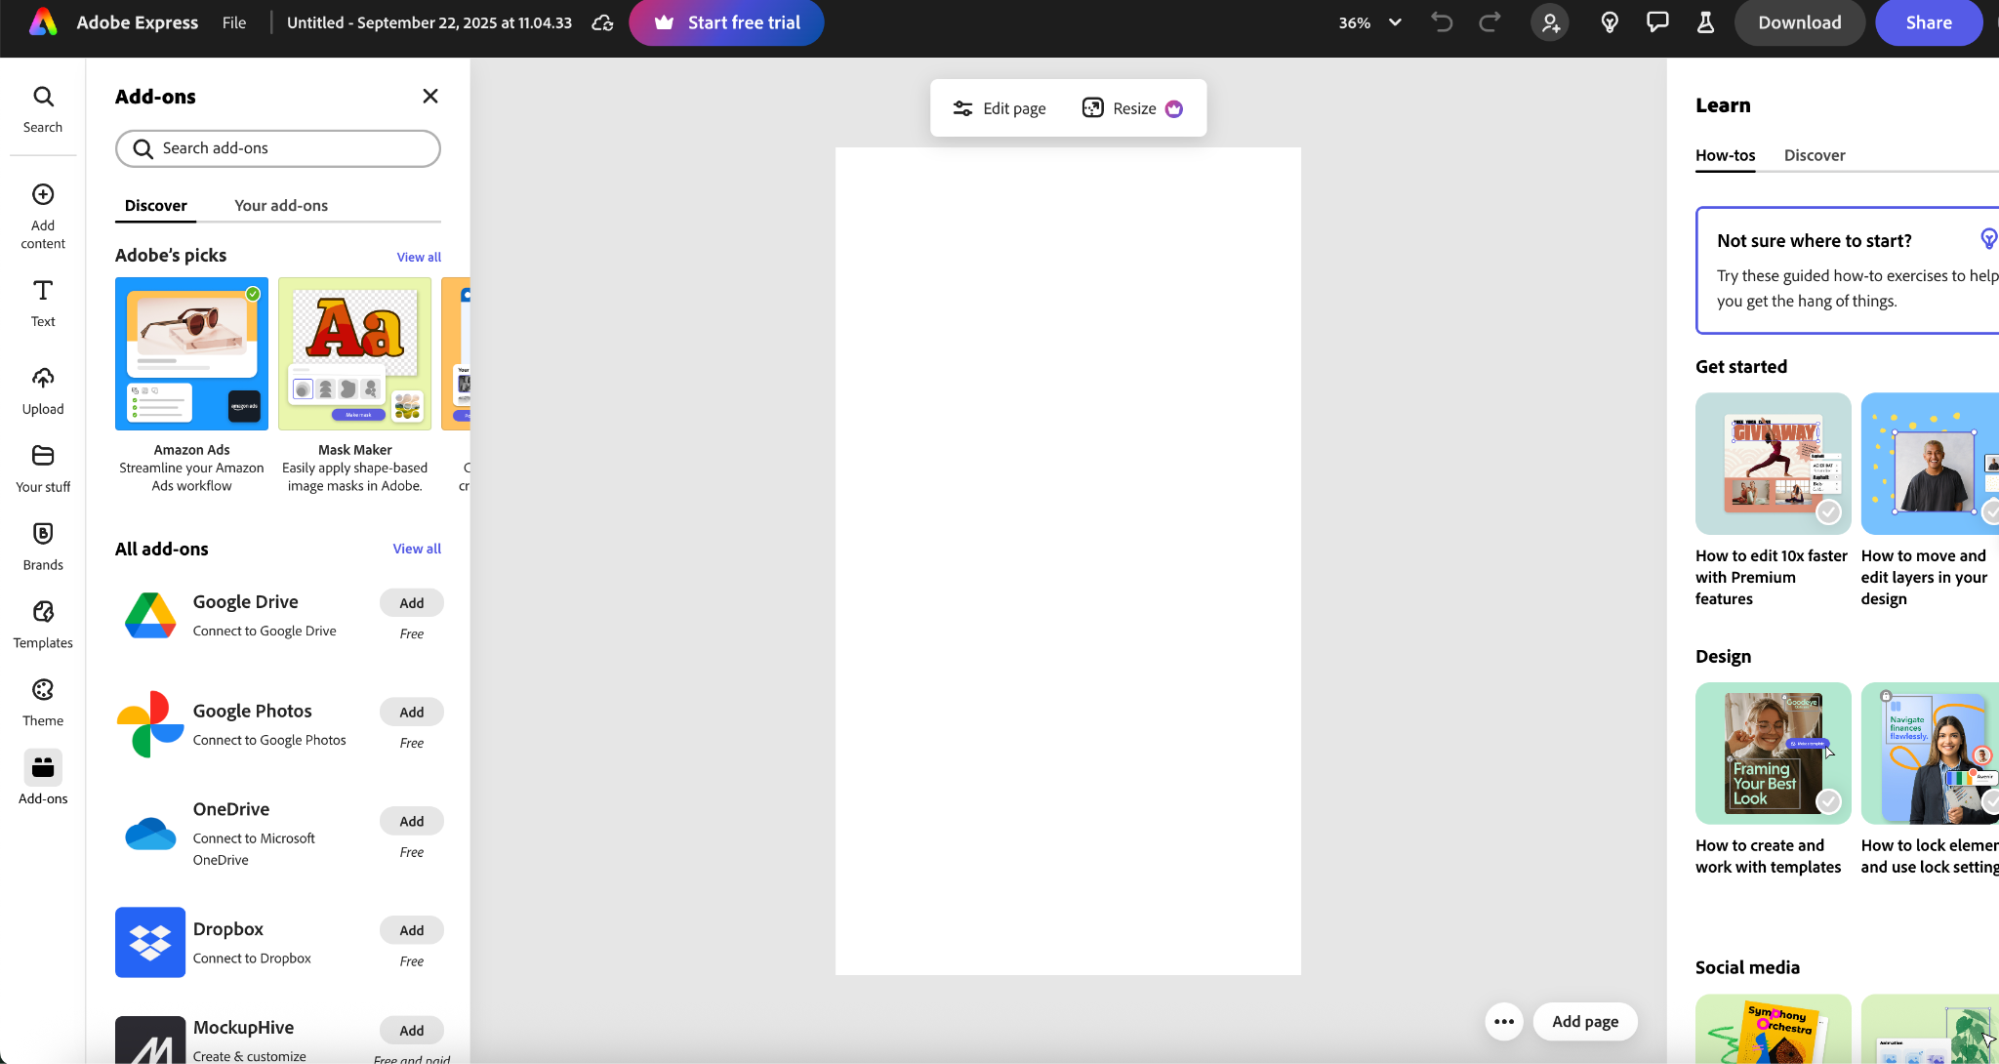Open Add content in the sidebar
1999x1064 pixels.
coord(43,216)
